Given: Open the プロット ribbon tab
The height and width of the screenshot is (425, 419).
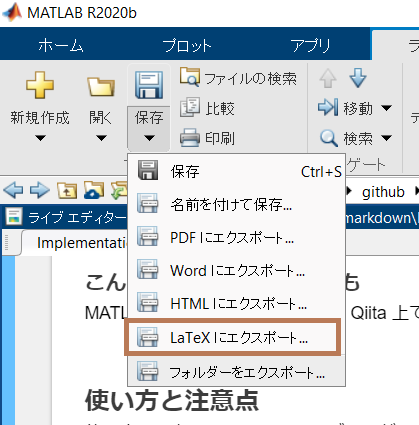Looking at the screenshot, I should point(187,45).
